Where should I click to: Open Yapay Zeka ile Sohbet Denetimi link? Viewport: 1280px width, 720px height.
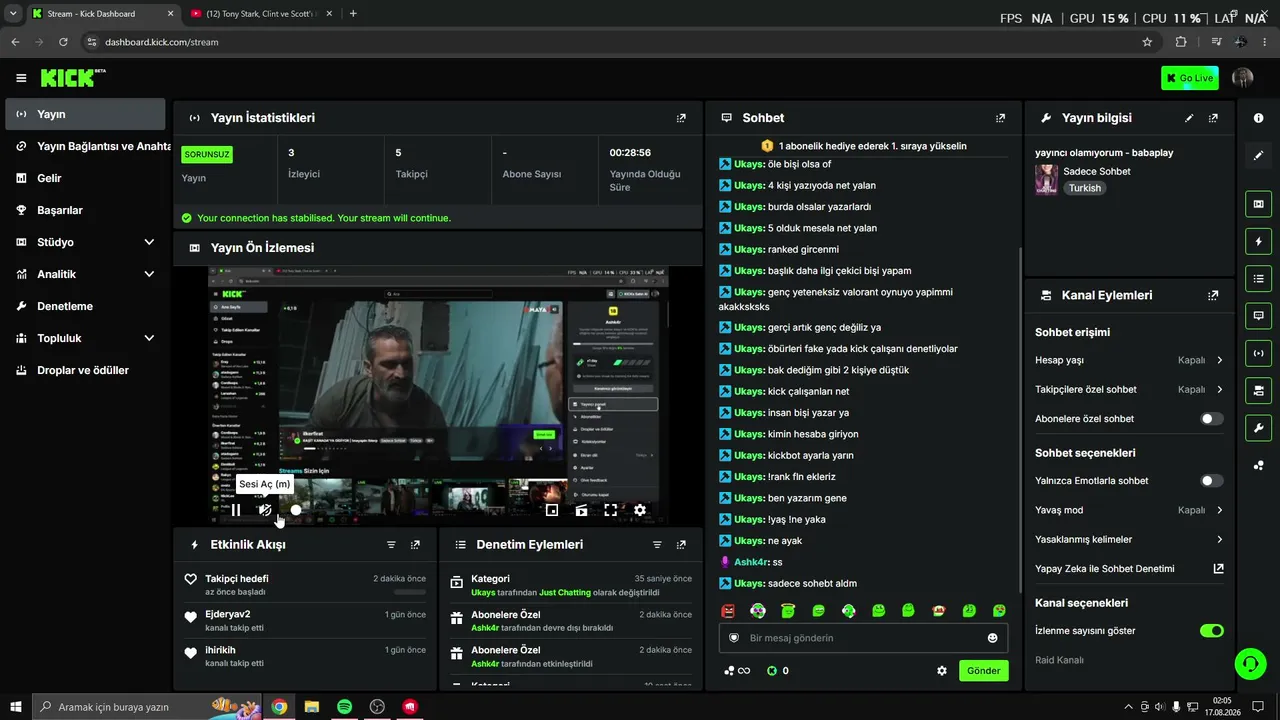[x=1129, y=569]
